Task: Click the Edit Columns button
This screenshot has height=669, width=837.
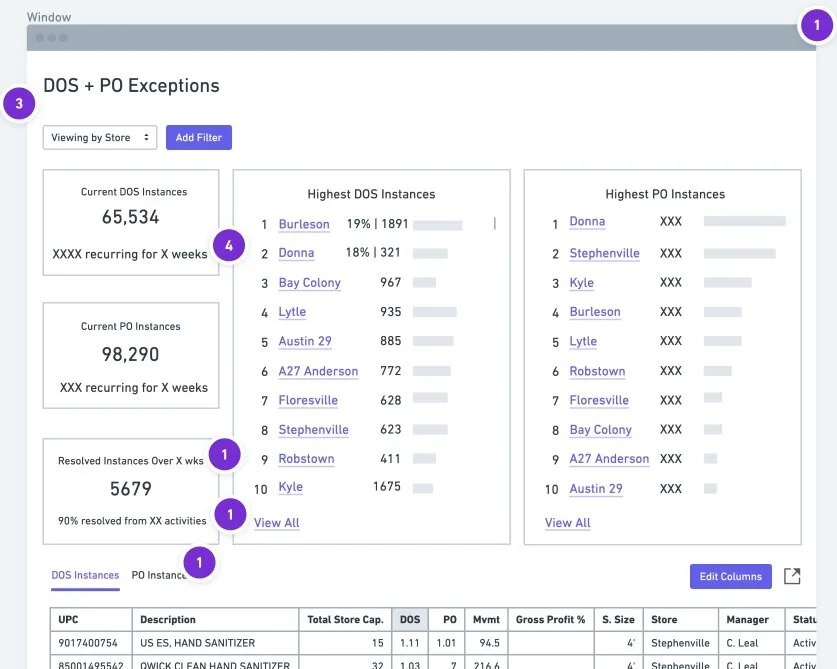Action: [730, 576]
